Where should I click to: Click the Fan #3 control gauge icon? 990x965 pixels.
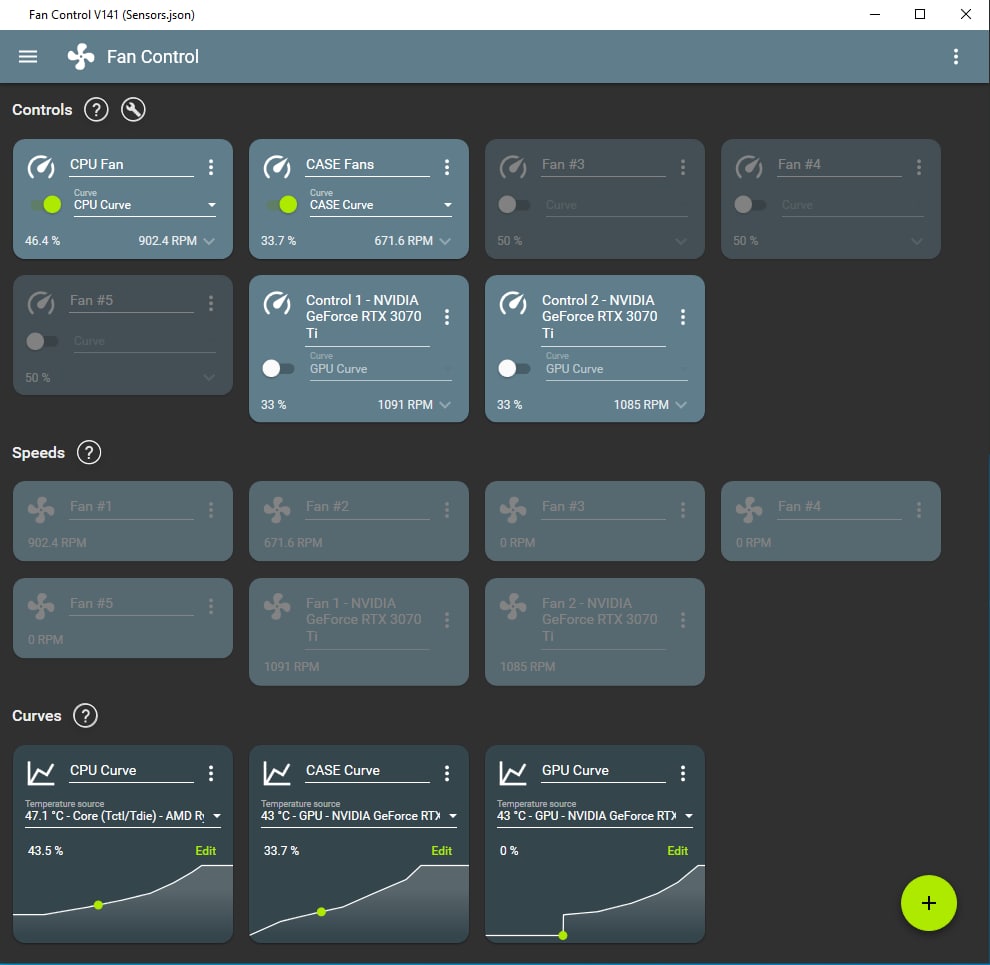[x=513, y=167]
